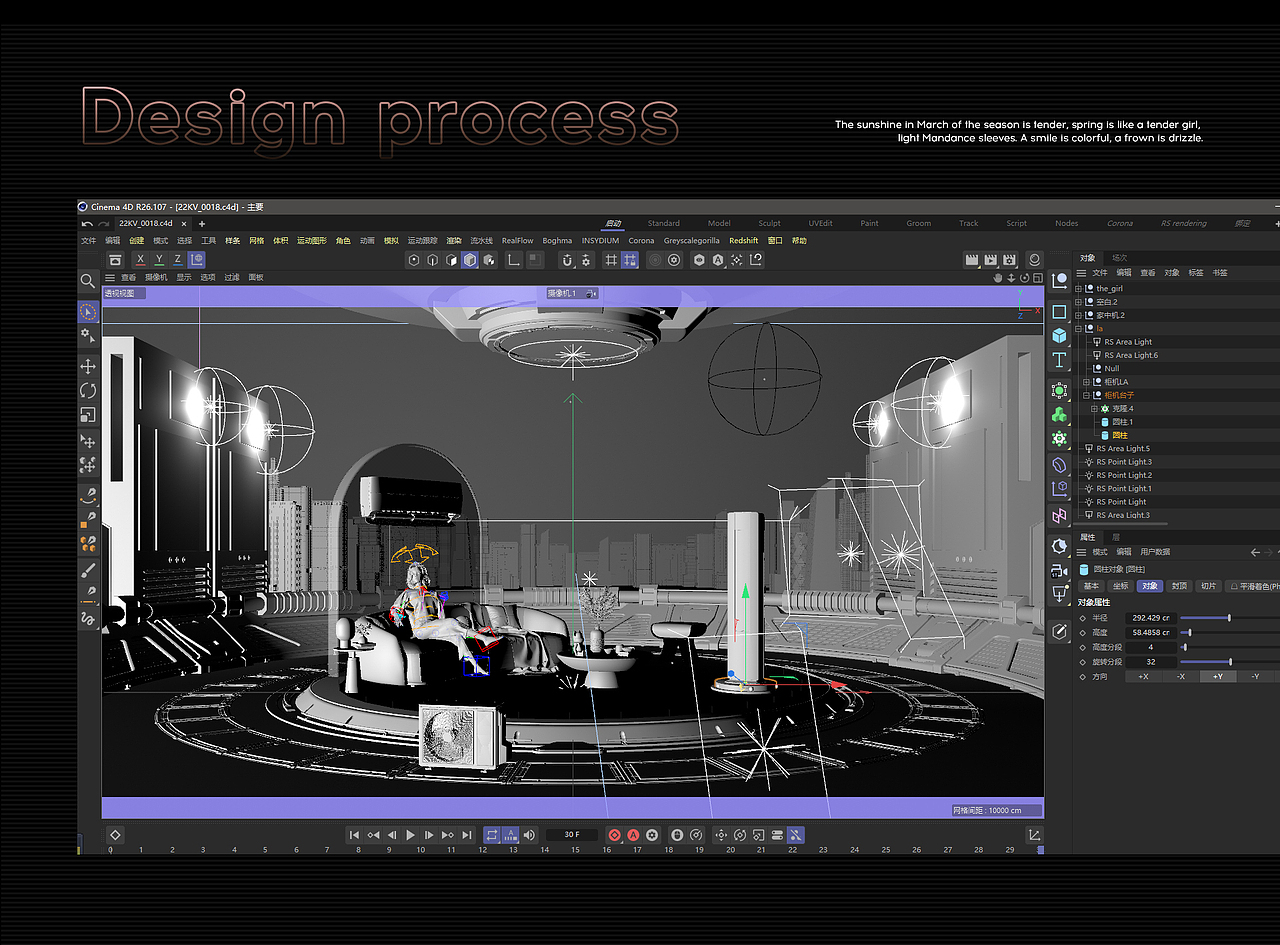Add a cube primitive from palette

point(1059,335)
